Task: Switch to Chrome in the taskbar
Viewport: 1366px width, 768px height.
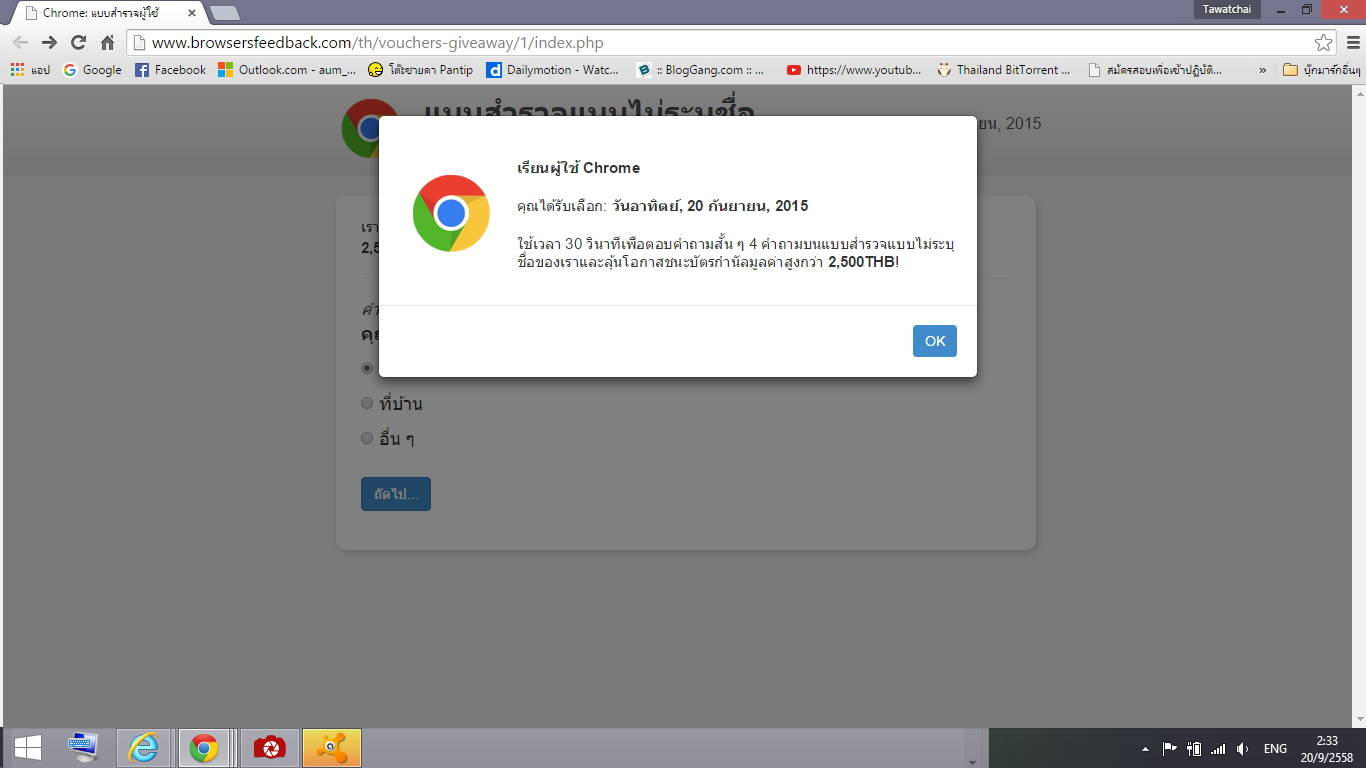Action: coord(205,747)
